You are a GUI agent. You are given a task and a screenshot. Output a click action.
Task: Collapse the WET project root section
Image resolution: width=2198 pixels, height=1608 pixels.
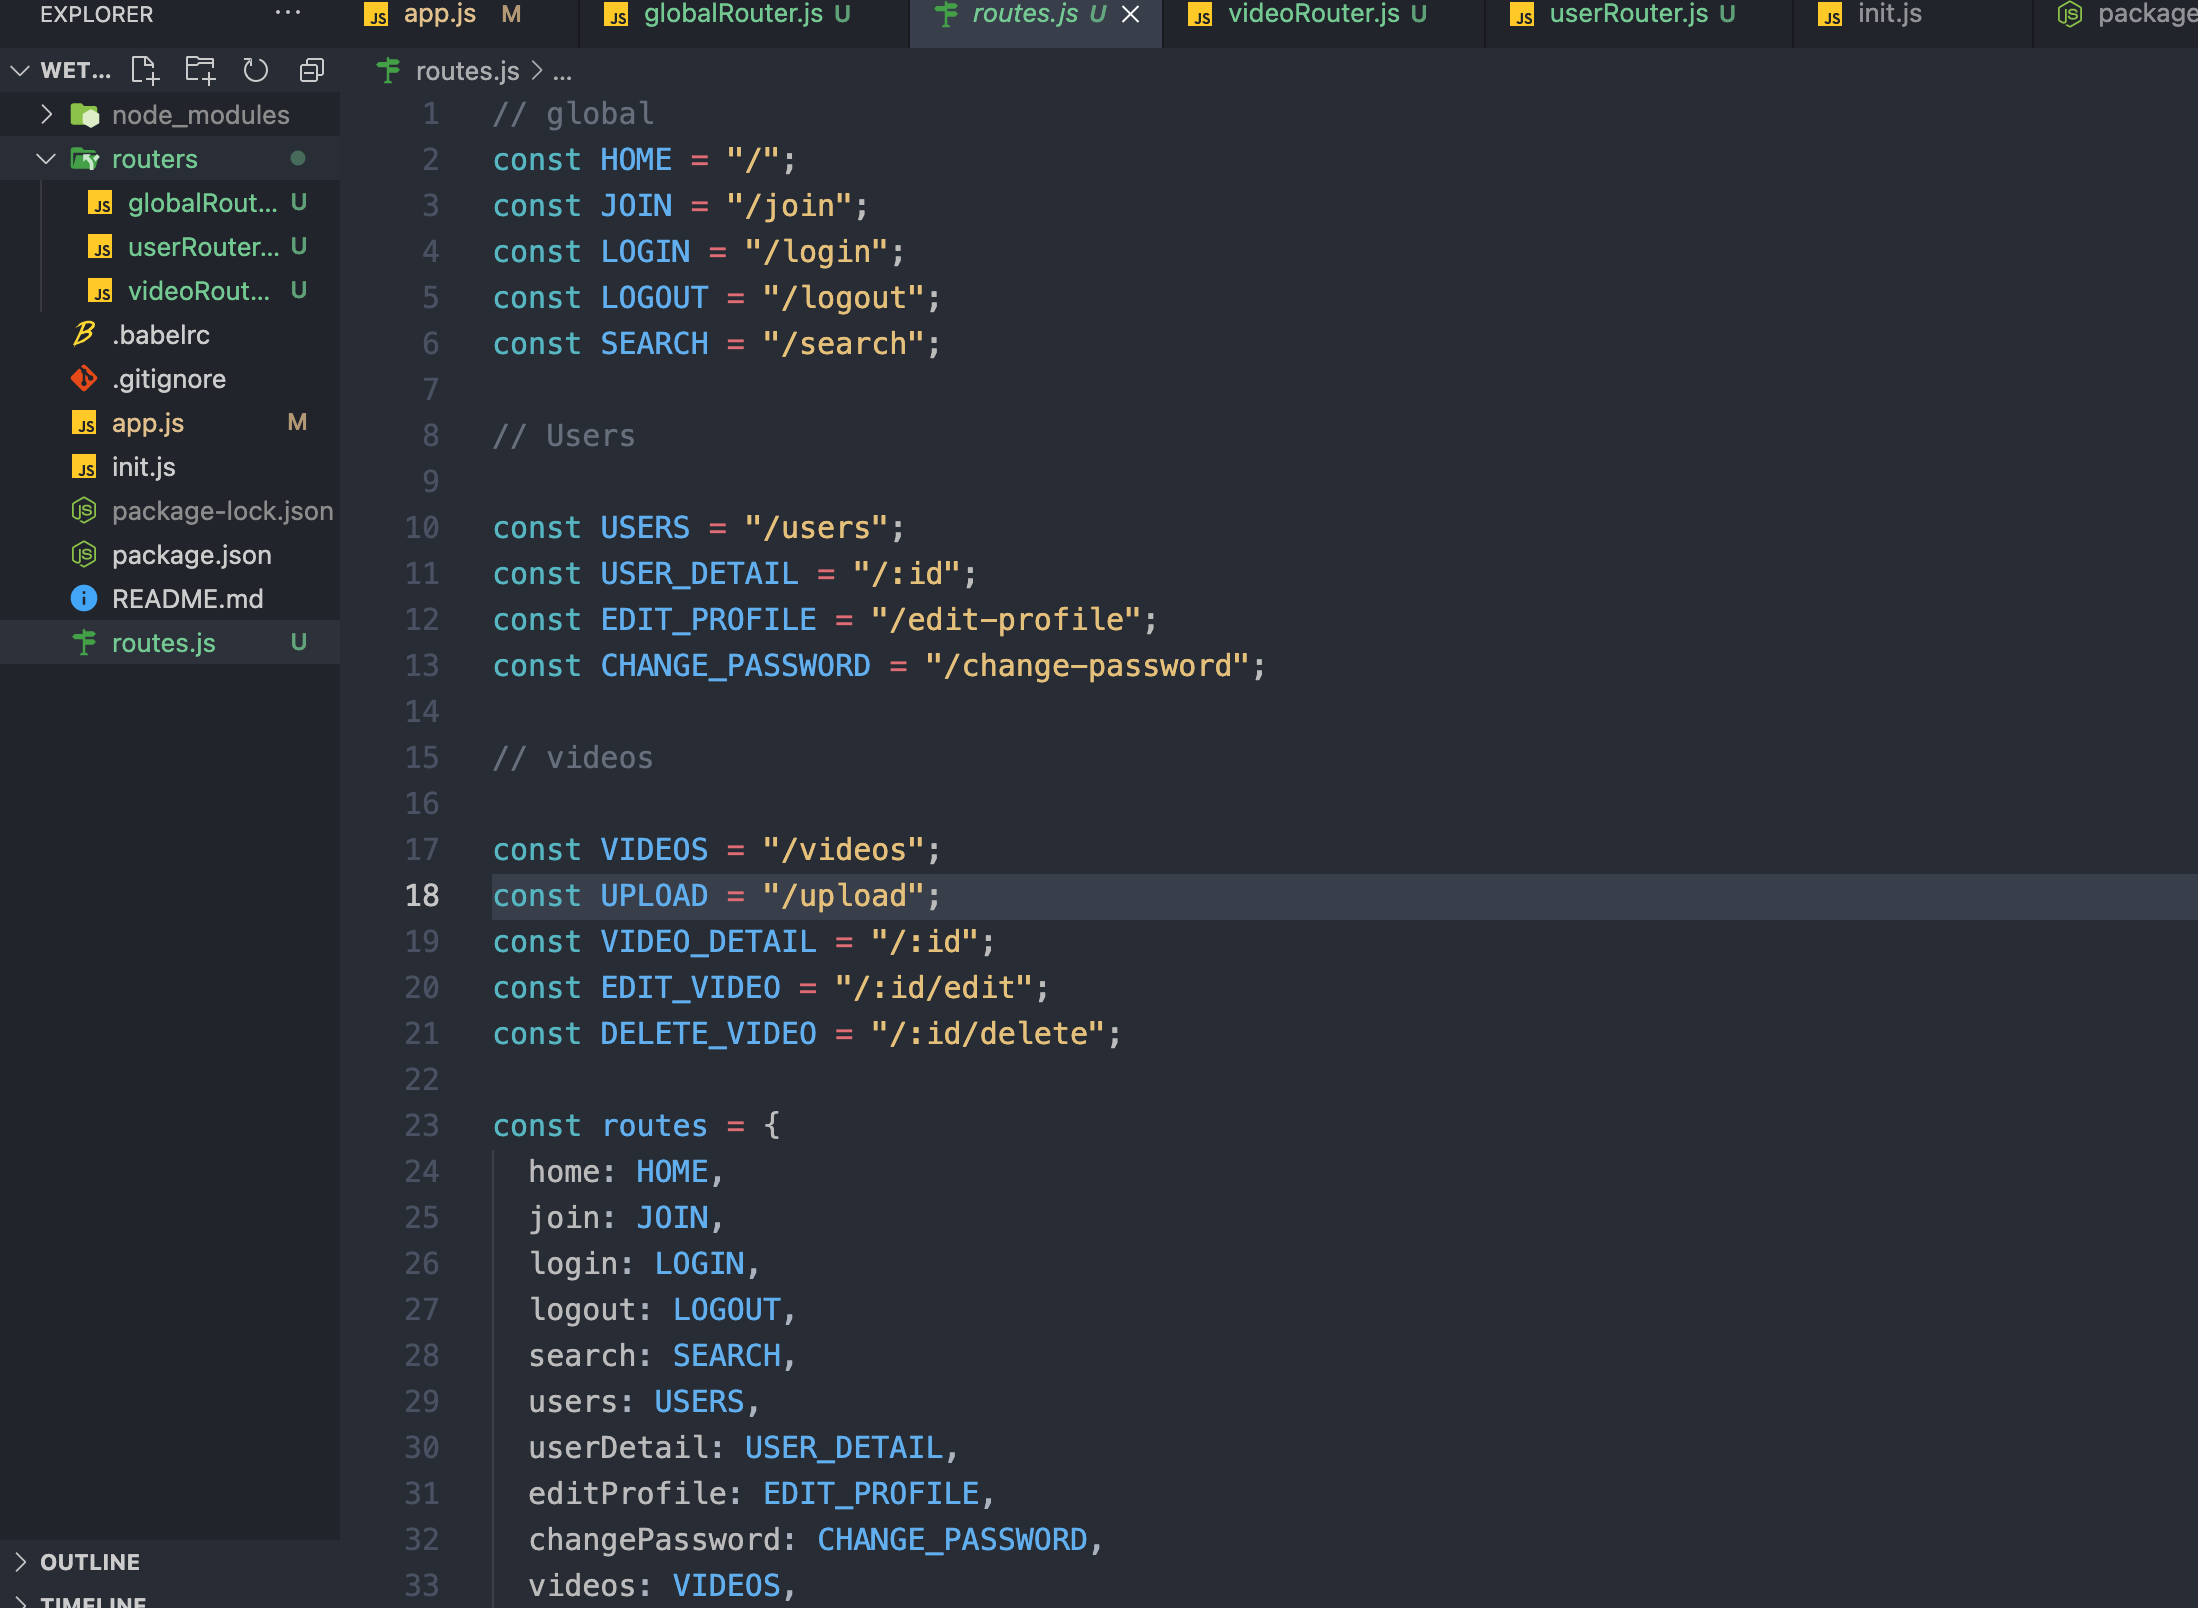click(20, 70)
